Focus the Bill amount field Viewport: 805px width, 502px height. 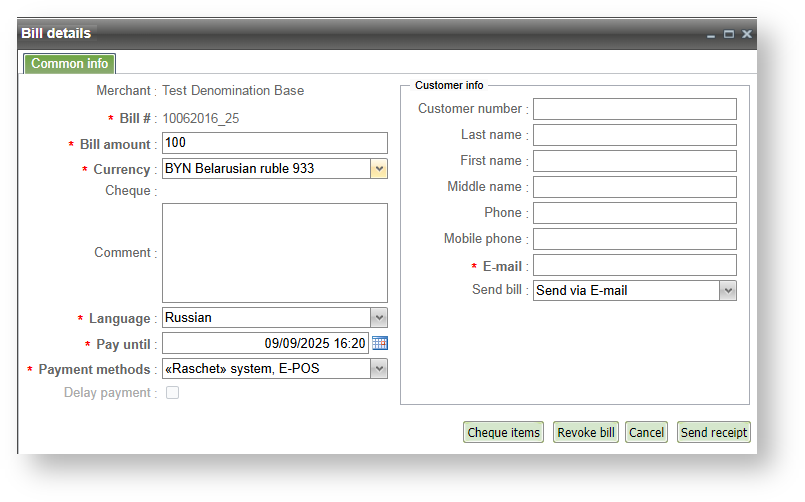[x=274, y=143]
